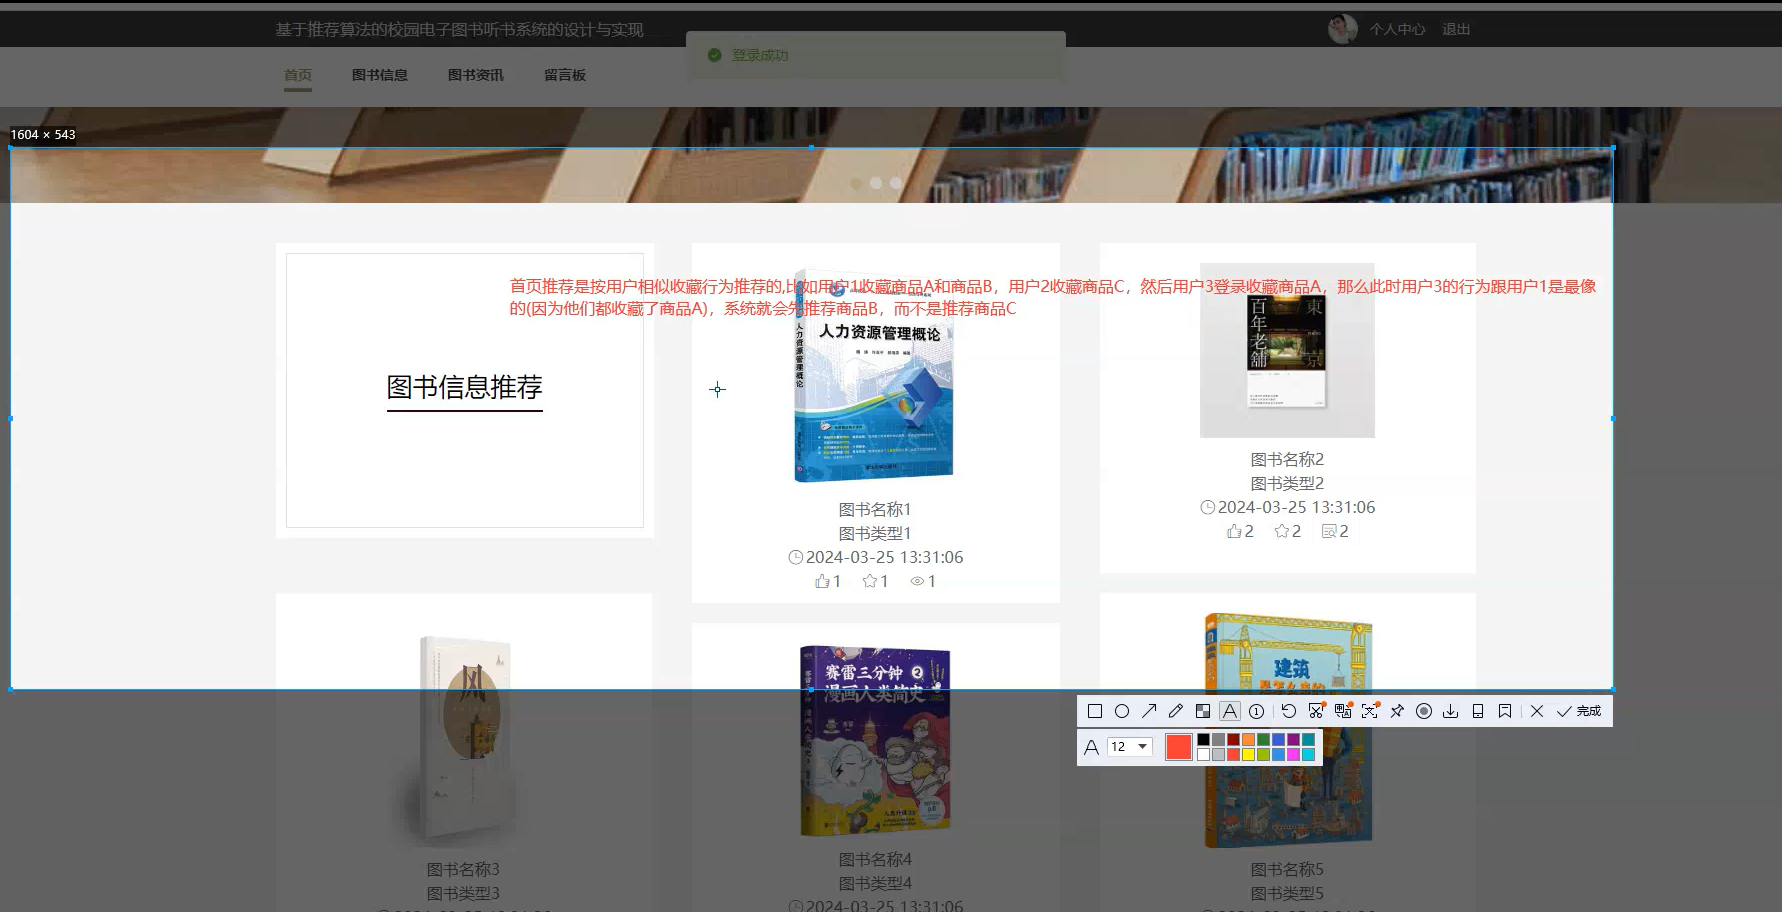Send the screenshot to phone
The height and width of the screenshot is (912, 1782).
point(1478,711)
